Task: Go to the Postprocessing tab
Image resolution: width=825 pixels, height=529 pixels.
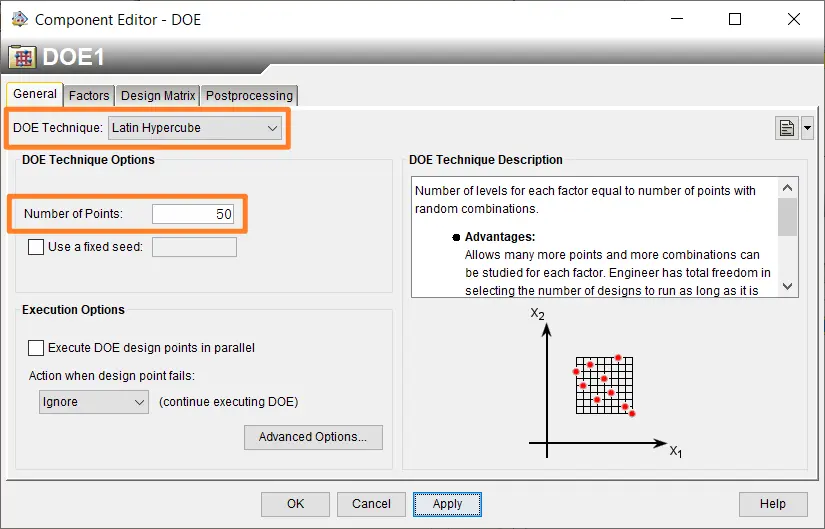Action: tap(249, 96)
